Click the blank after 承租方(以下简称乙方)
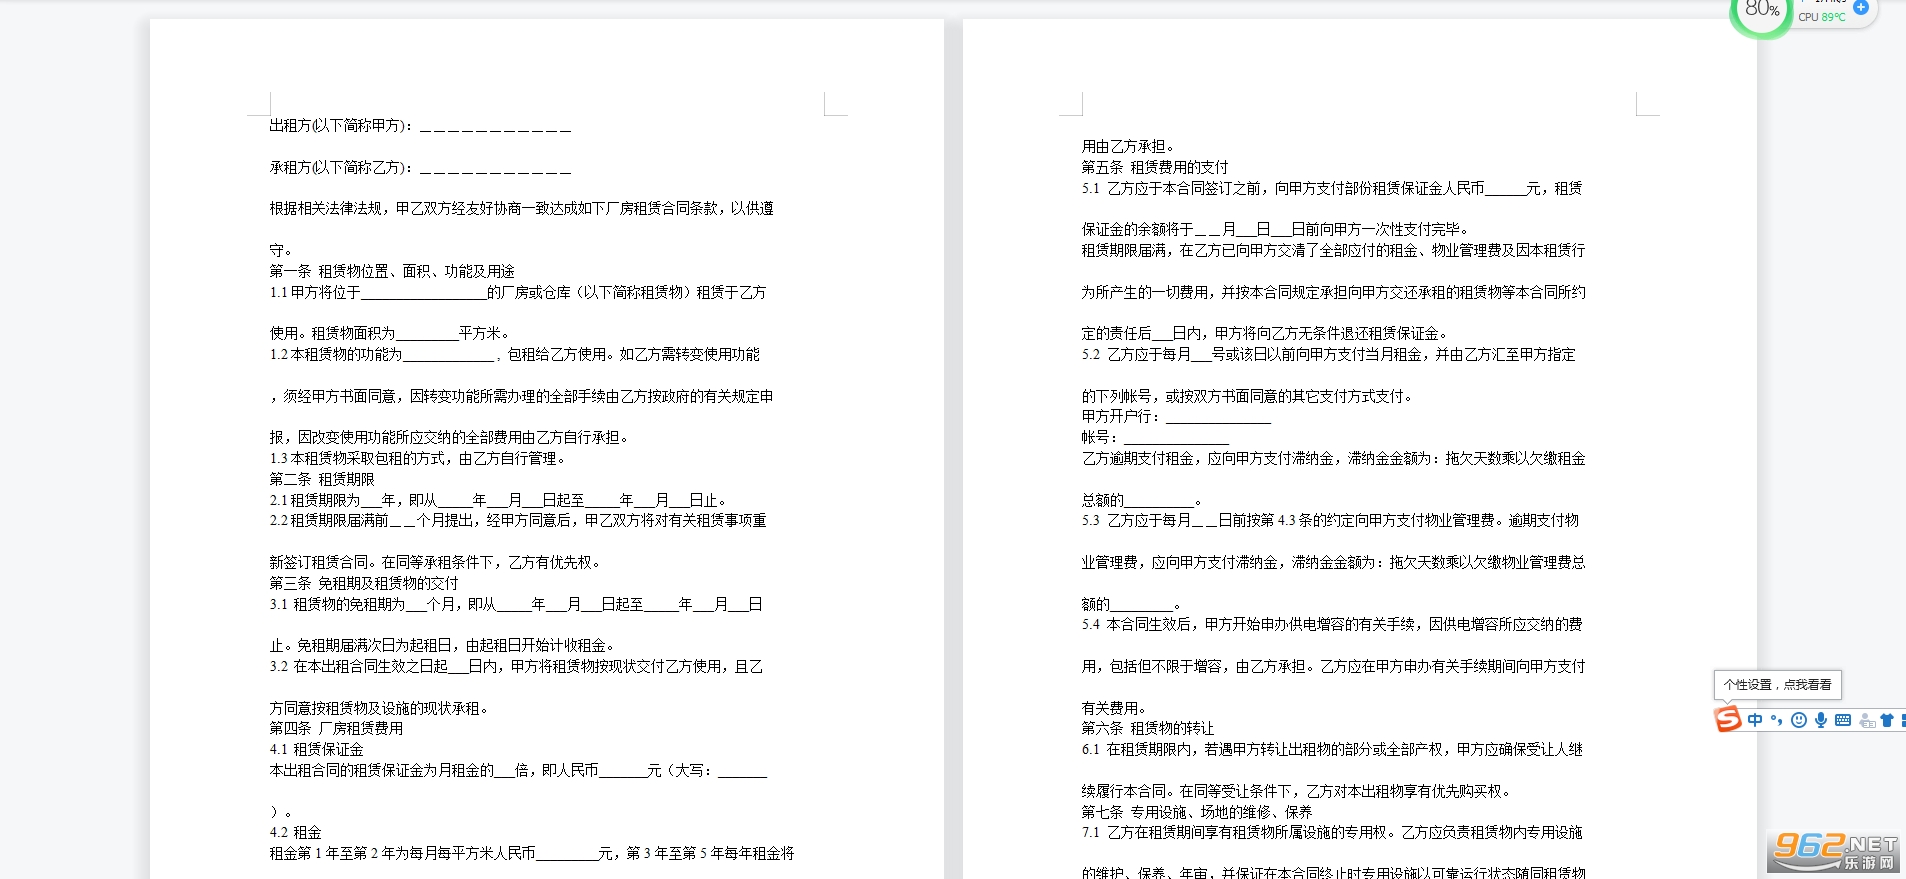This screenshot has height=879, width=1906. pos(495,168)
